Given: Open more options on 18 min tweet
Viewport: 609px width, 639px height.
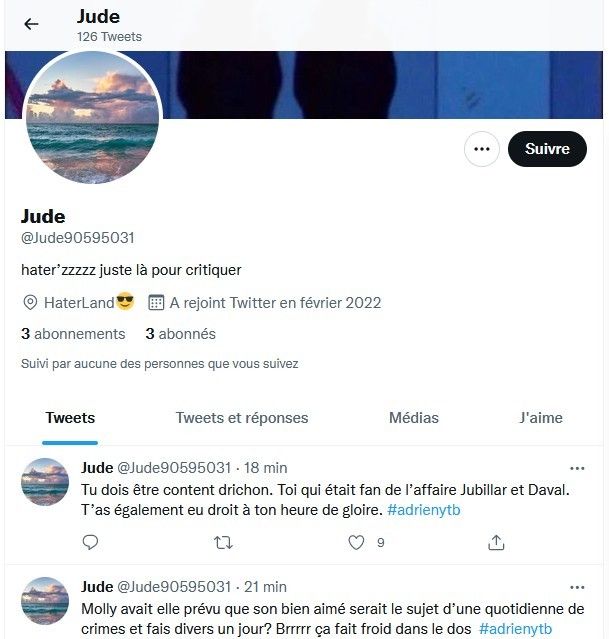Looking at the screenshot, I should tap(577, 469).
